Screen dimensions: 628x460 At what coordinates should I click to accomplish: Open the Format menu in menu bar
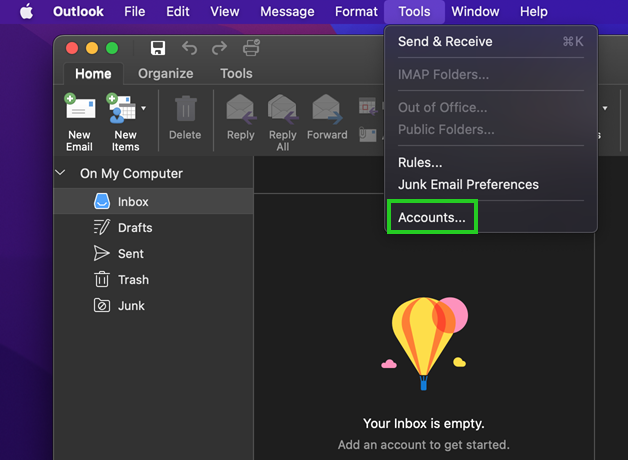[356, 12]
